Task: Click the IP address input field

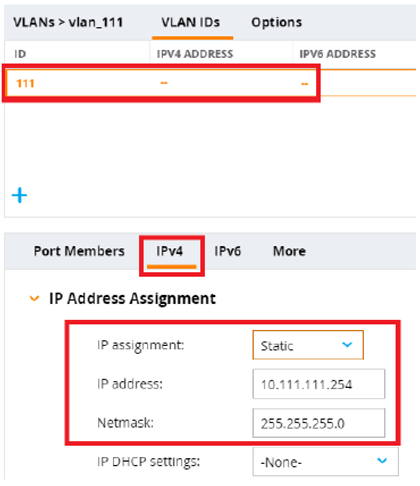Action: coord(319,384)
